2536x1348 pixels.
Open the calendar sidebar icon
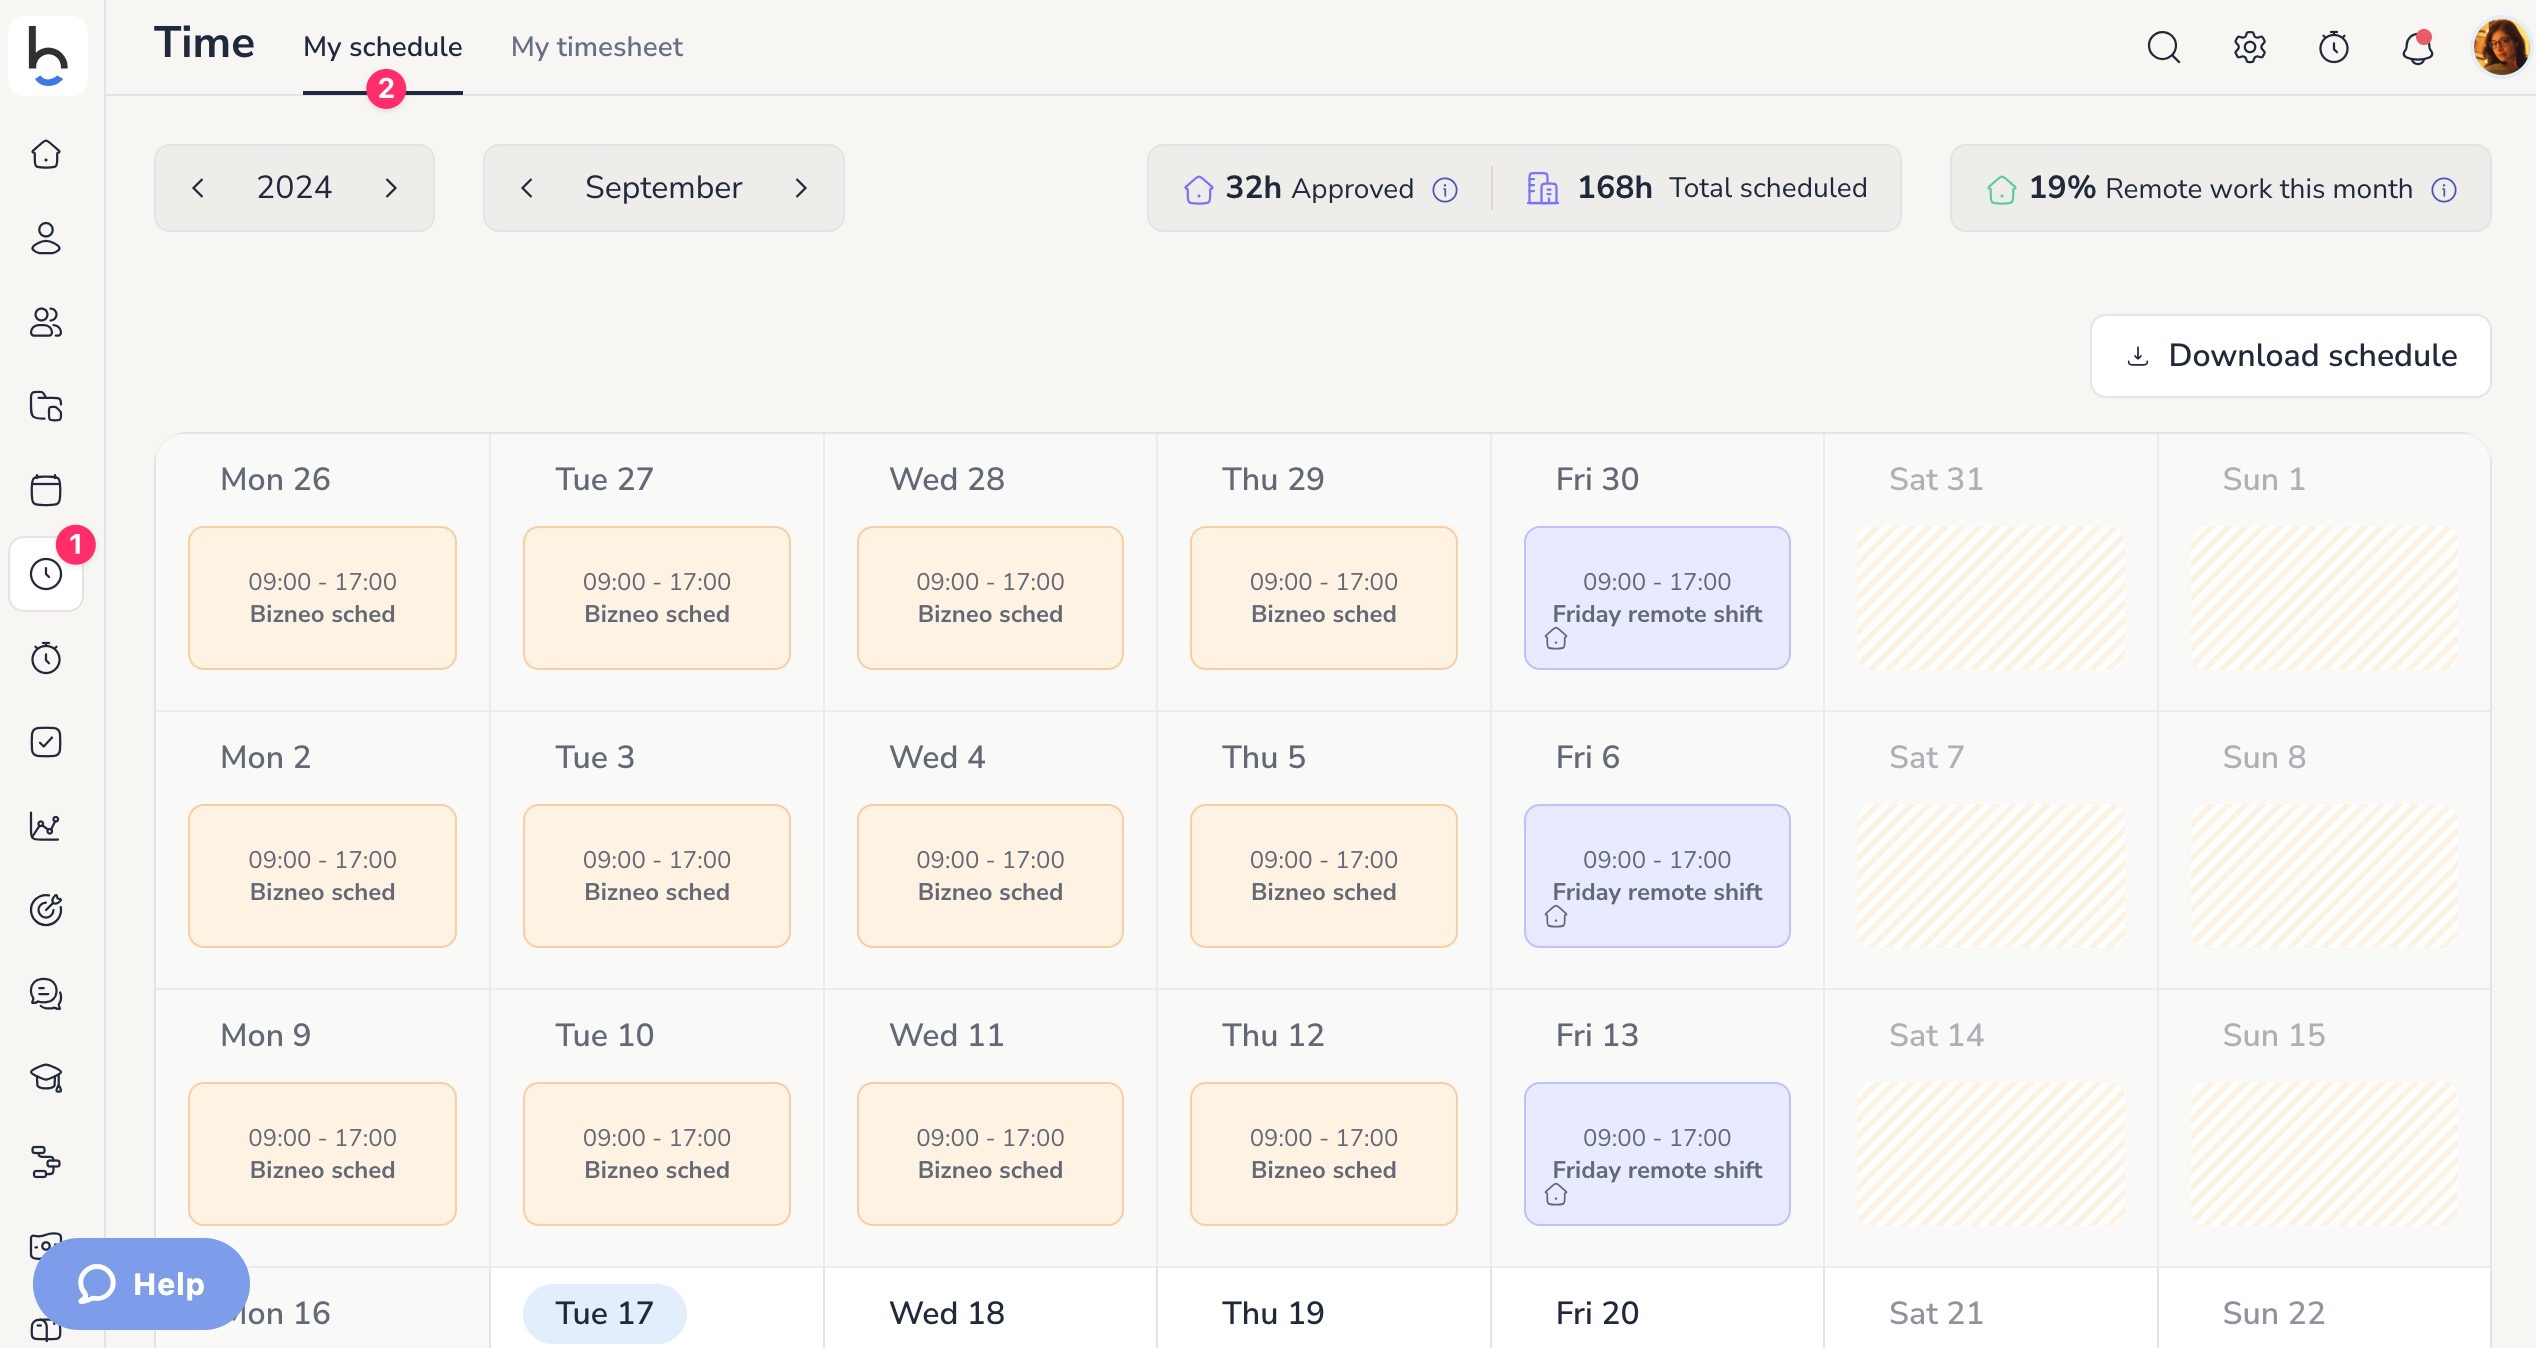pyautogui.click(x=46, y=490)
